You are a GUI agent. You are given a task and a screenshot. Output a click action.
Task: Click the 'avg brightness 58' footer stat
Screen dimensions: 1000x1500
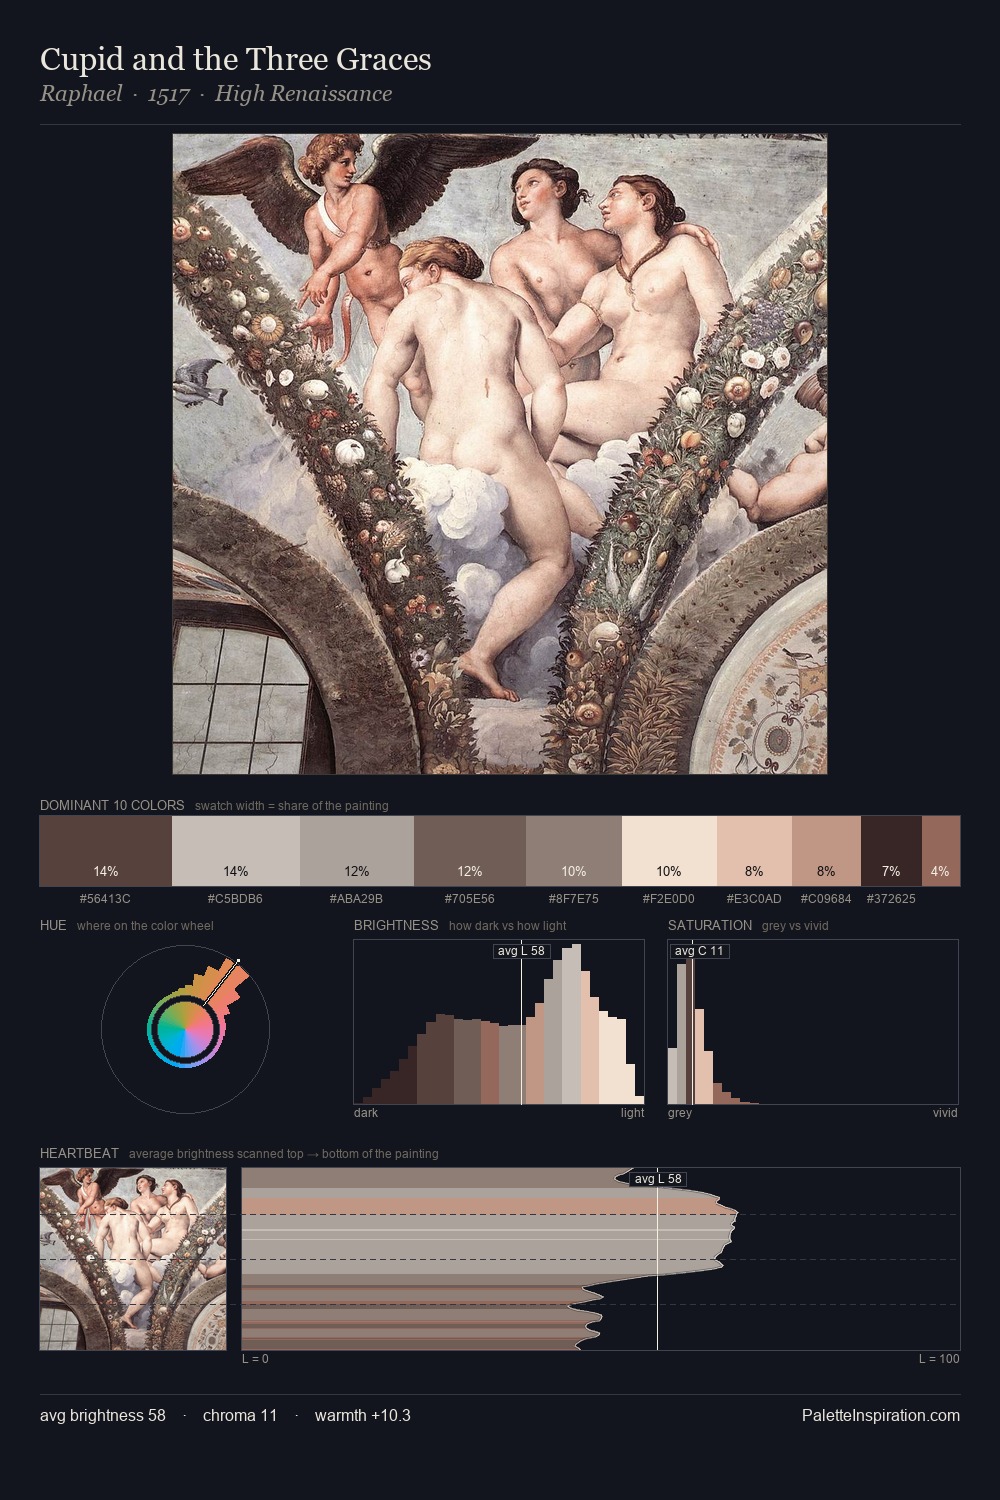pos(103,1415)
